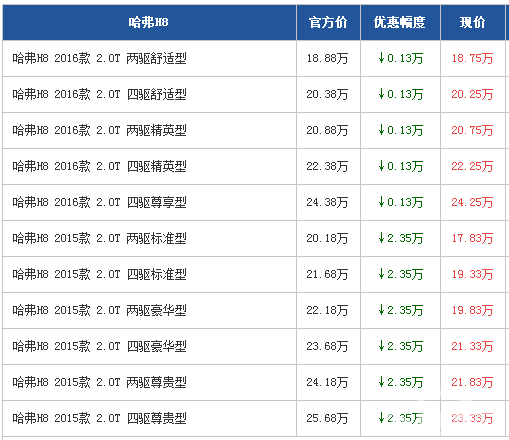This screenshot has height=440, width=509.
Task: Select 哈弗H8 2015款 2.0T 两驱标准型 row name
Action: 100,238
